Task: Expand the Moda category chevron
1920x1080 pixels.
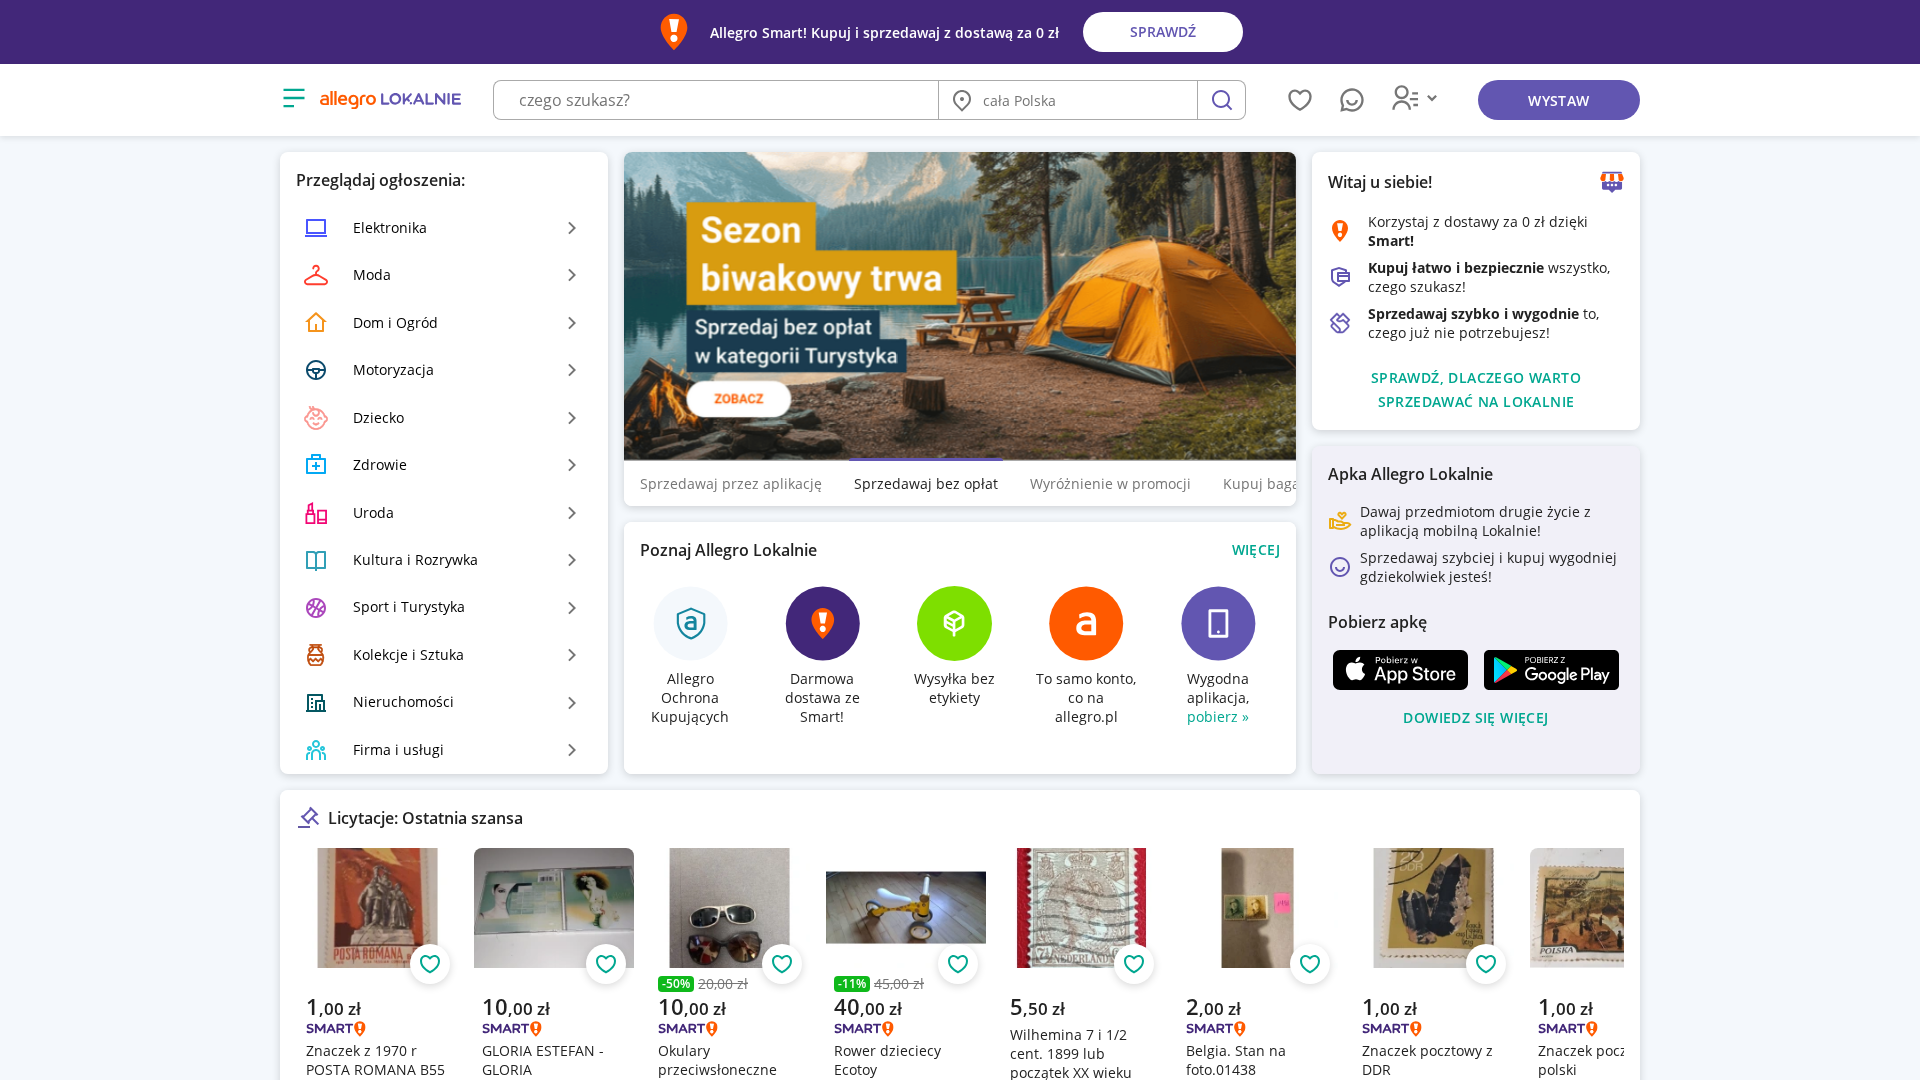Action: 572,275
